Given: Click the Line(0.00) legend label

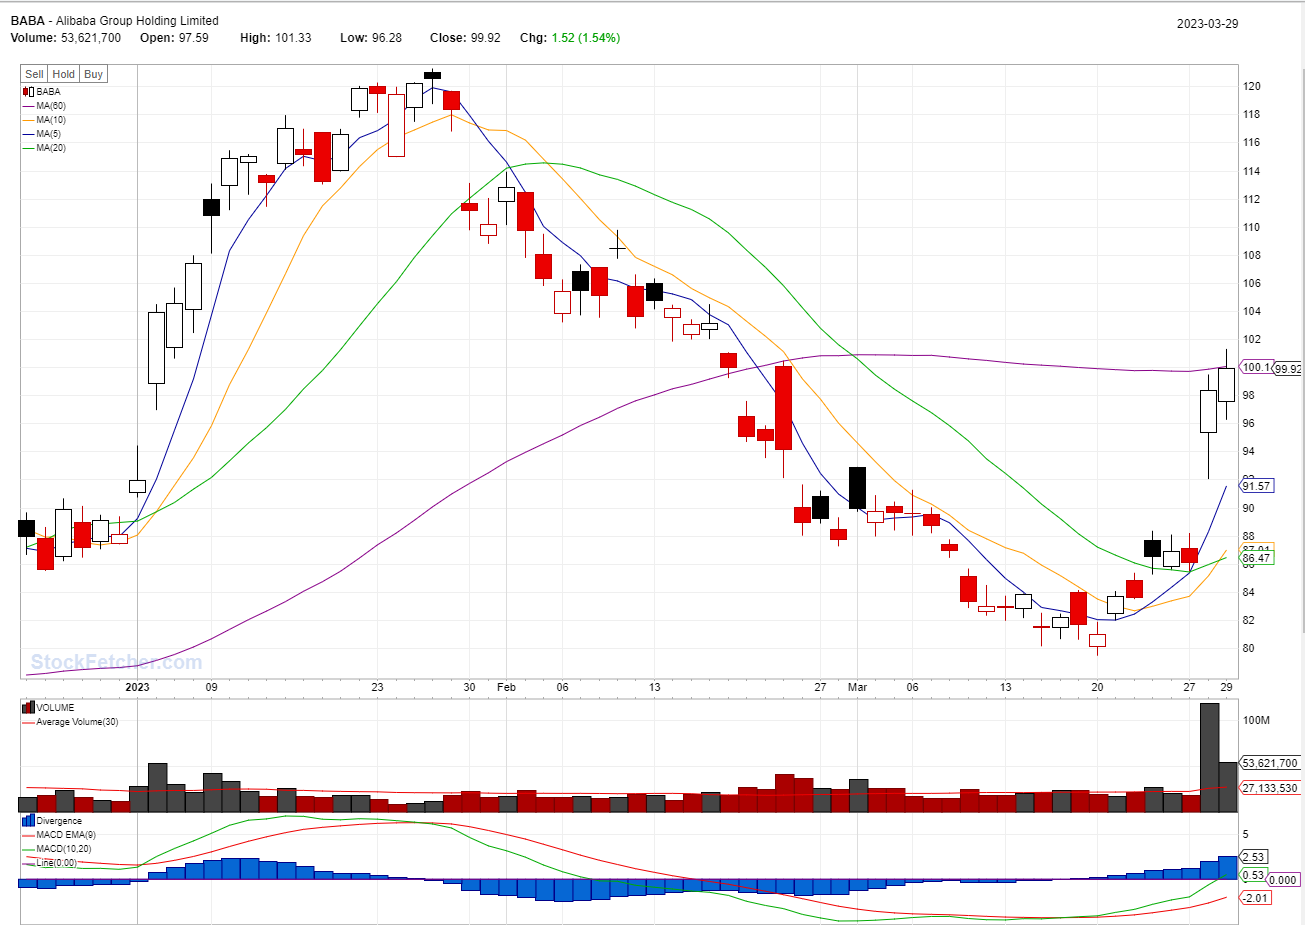Looking at the screenshot, I should coord(56,863).
